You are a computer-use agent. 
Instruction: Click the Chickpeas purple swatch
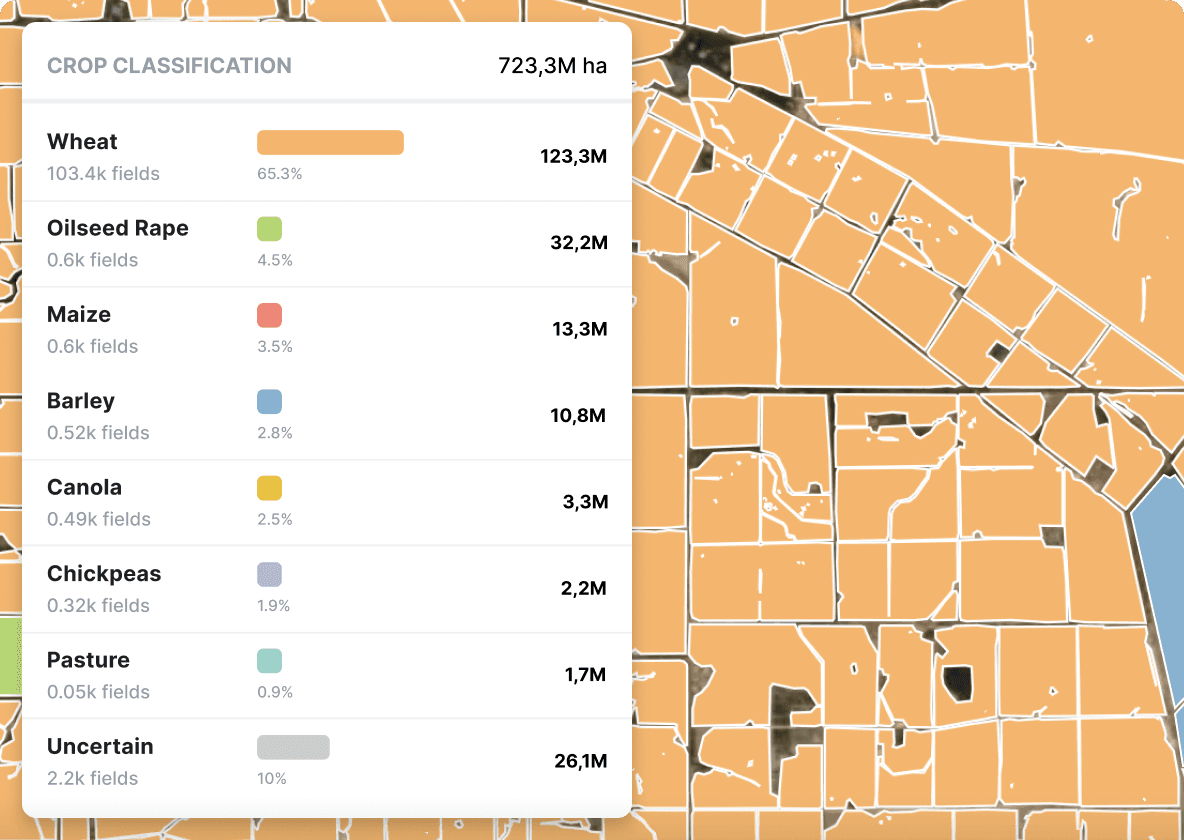tap(268, 574)
